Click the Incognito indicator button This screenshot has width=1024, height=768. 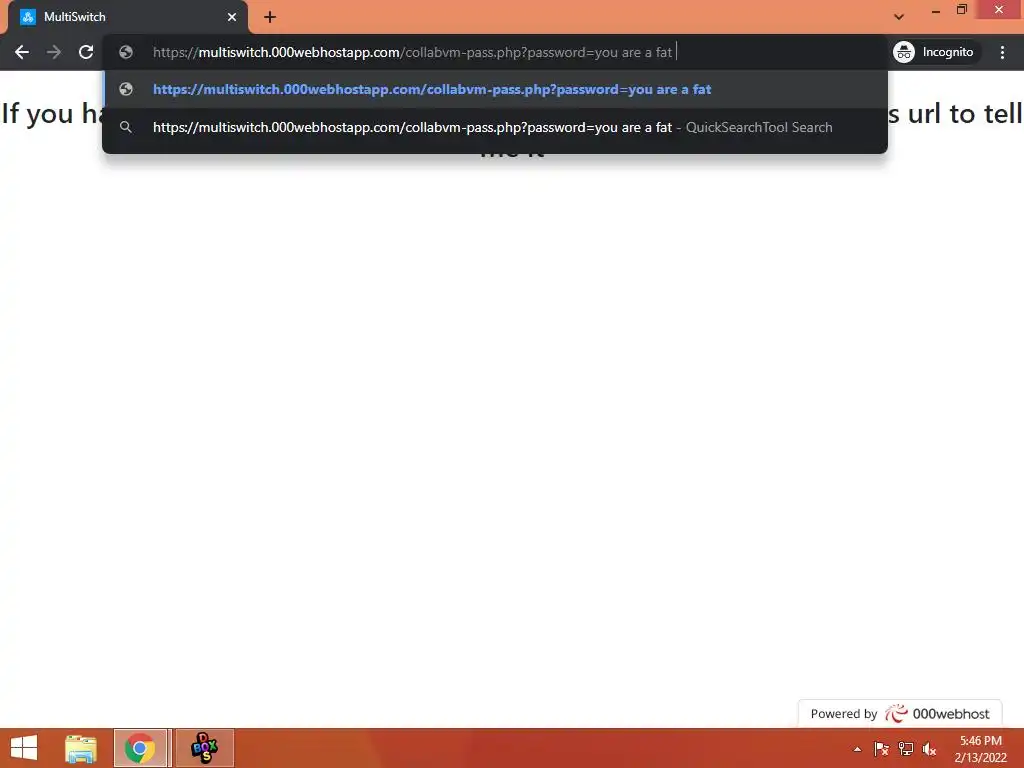coord(935,52)
